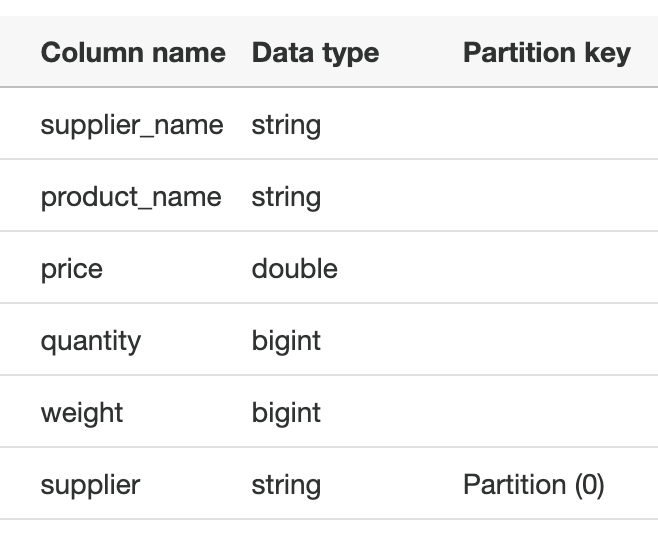Click the double data type cell
Image resolution: width=658 pixels, height=538 pixels.
(295, 269)
